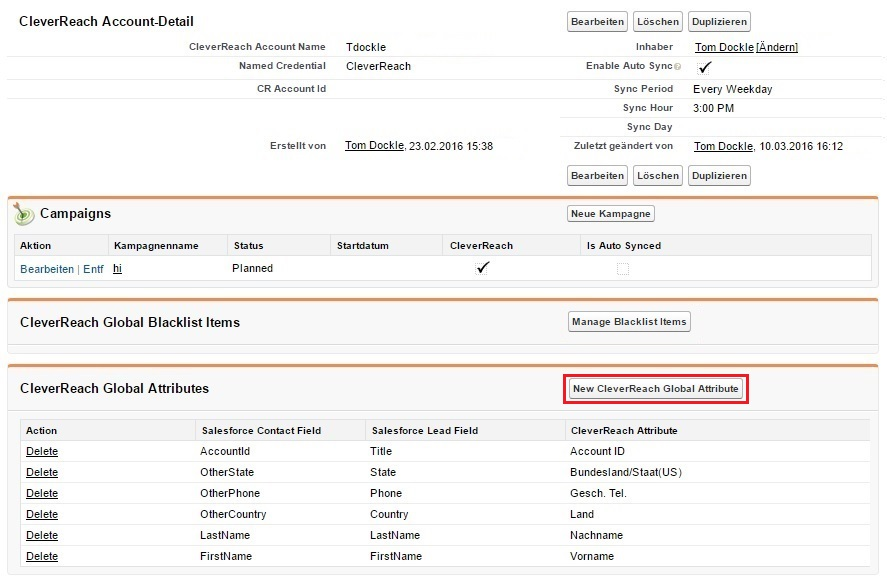Viewport: 887px width, 585px height.
Task: Toggle the Enable Auto Sync checkbox
Action: coord(704,67)
